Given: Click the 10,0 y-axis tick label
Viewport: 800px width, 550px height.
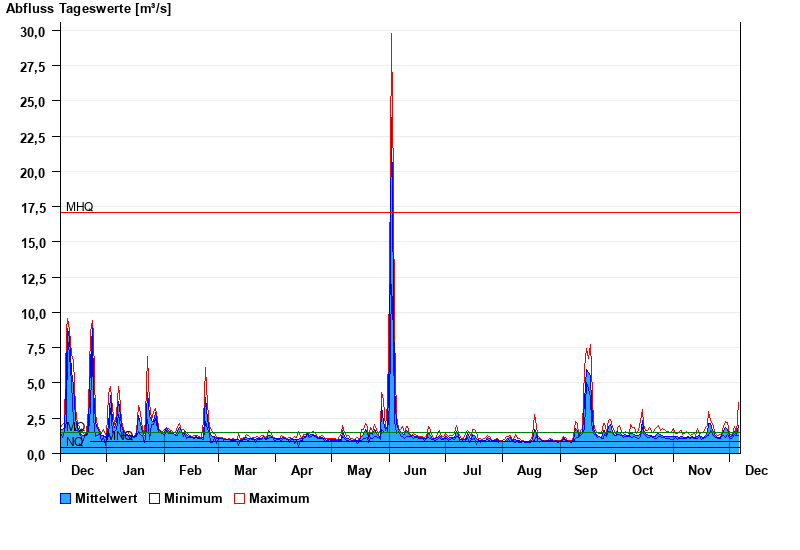Looking at the screenshot, I should (x=33, y=314).
